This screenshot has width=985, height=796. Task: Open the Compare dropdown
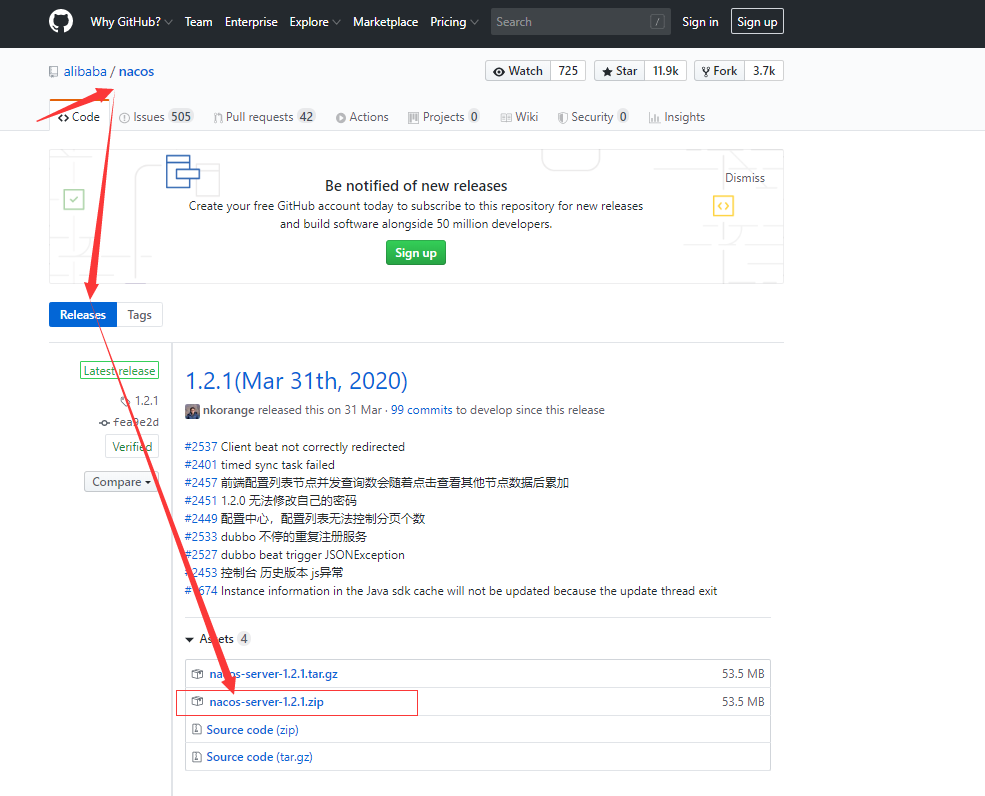point(121,482)
